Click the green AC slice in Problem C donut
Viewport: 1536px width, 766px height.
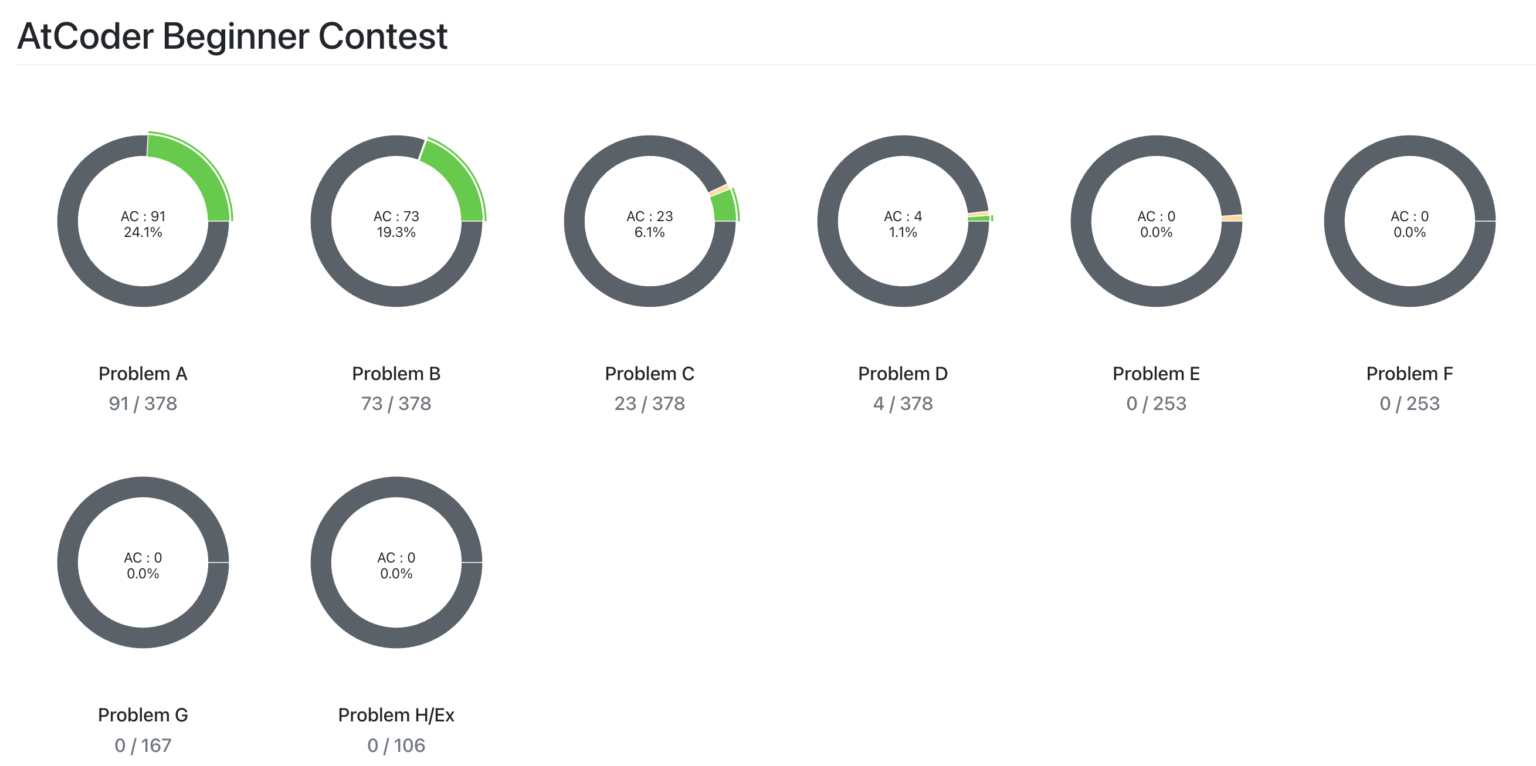tap(725, 206)
